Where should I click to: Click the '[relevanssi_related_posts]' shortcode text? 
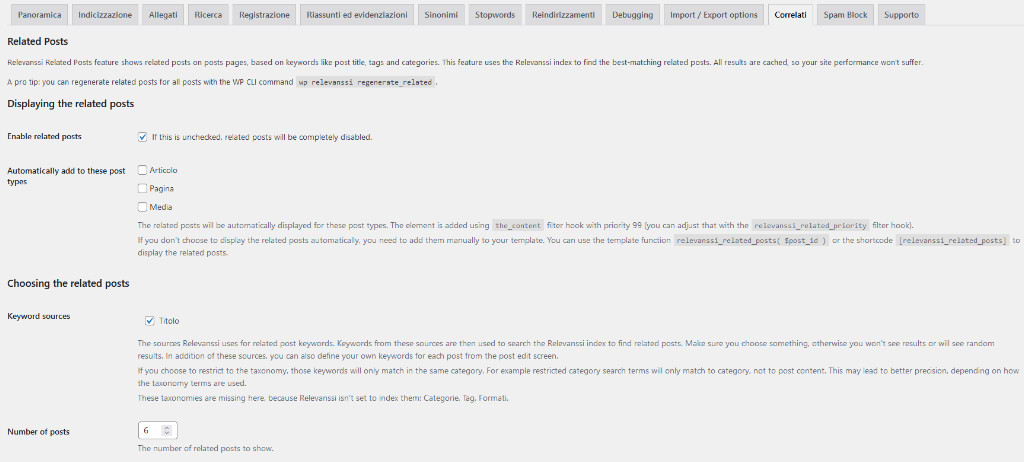(x=952, y=240)
